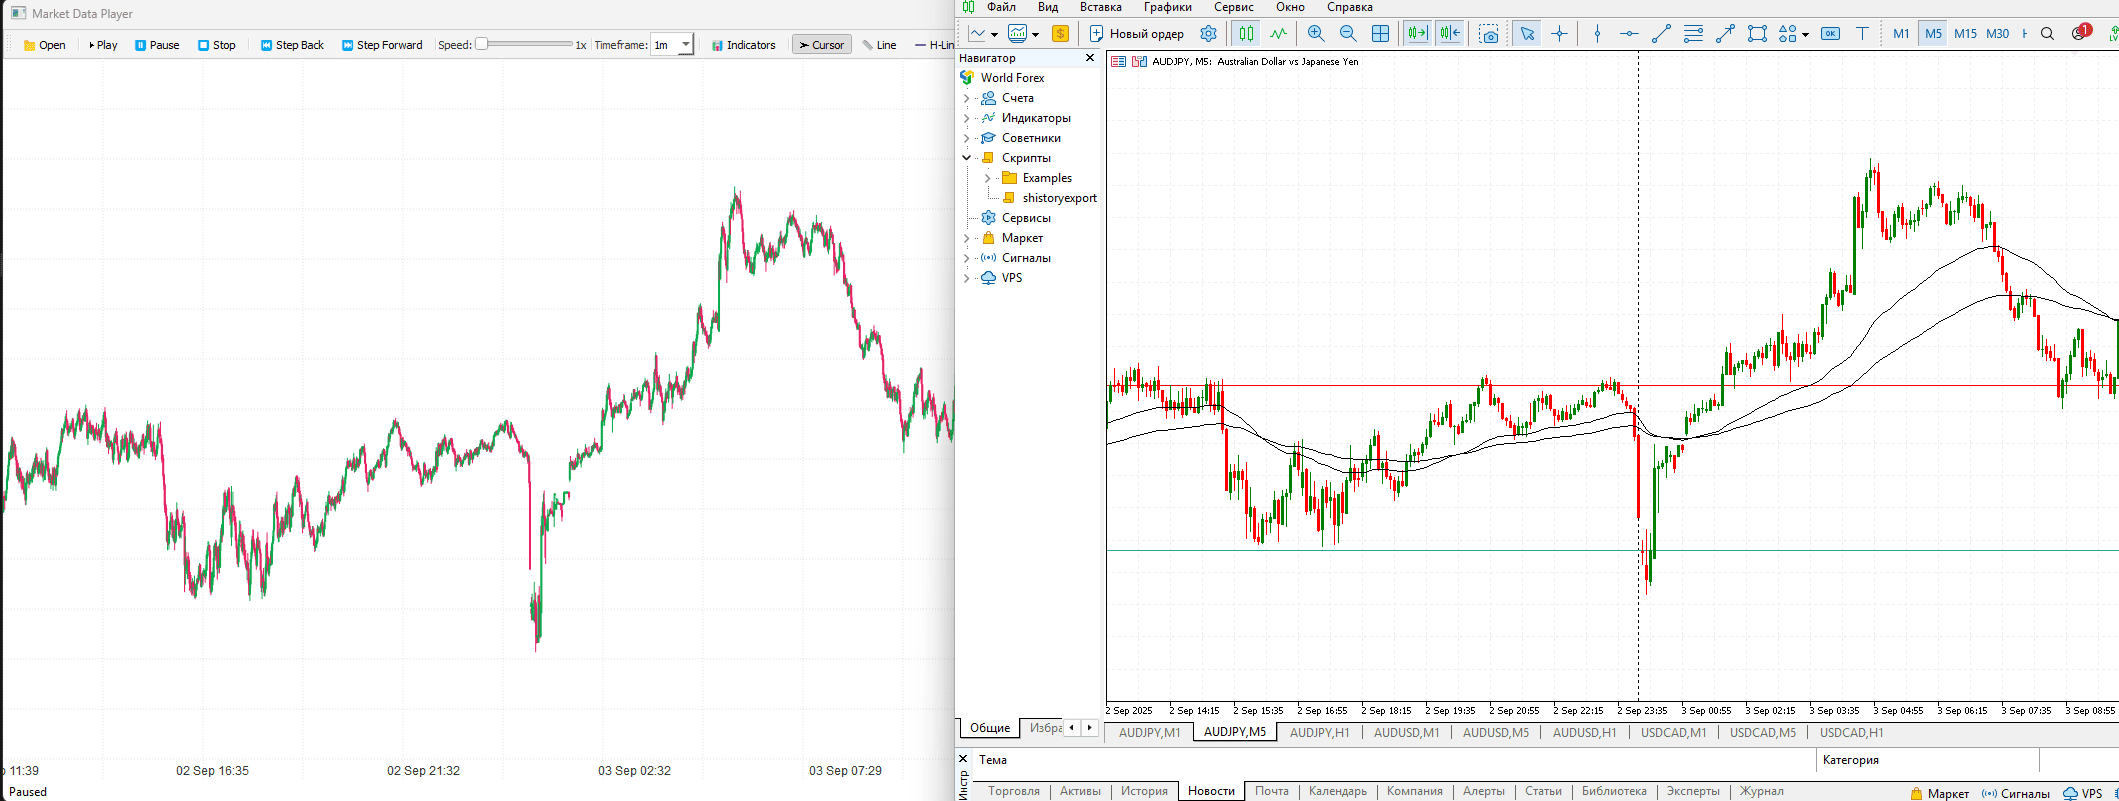The width and height of the screenshot is (2119, 801).
Task: Collapse the Скрипты tree node
Action: point(966,158)
